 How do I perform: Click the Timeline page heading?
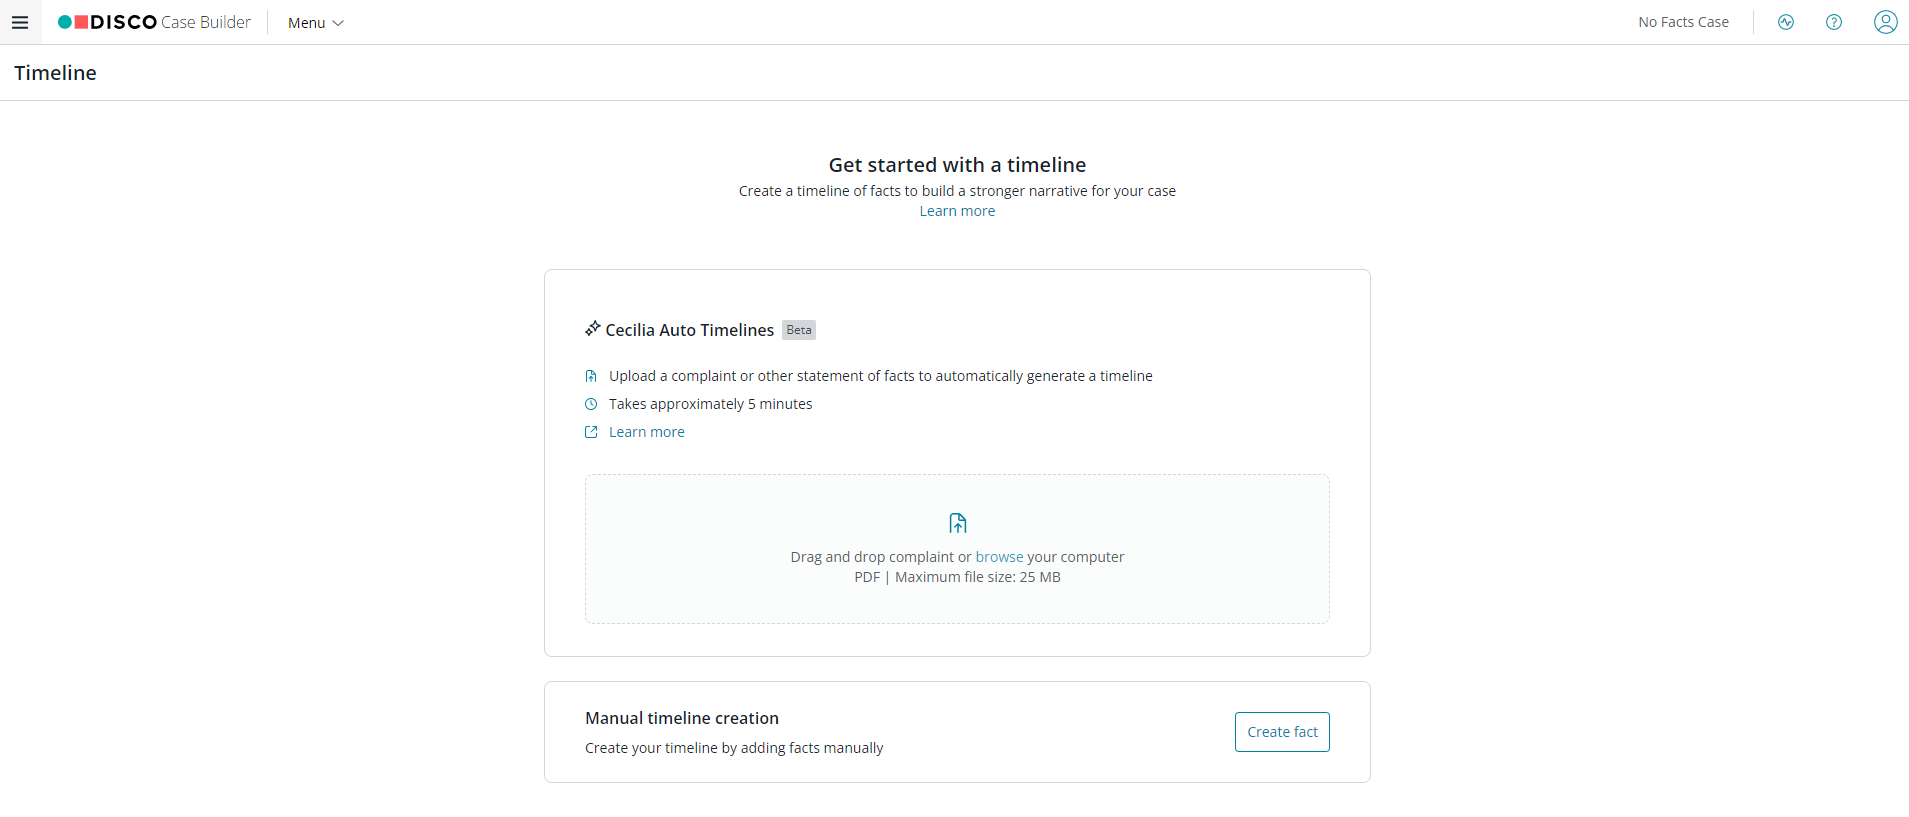point(55,73)
